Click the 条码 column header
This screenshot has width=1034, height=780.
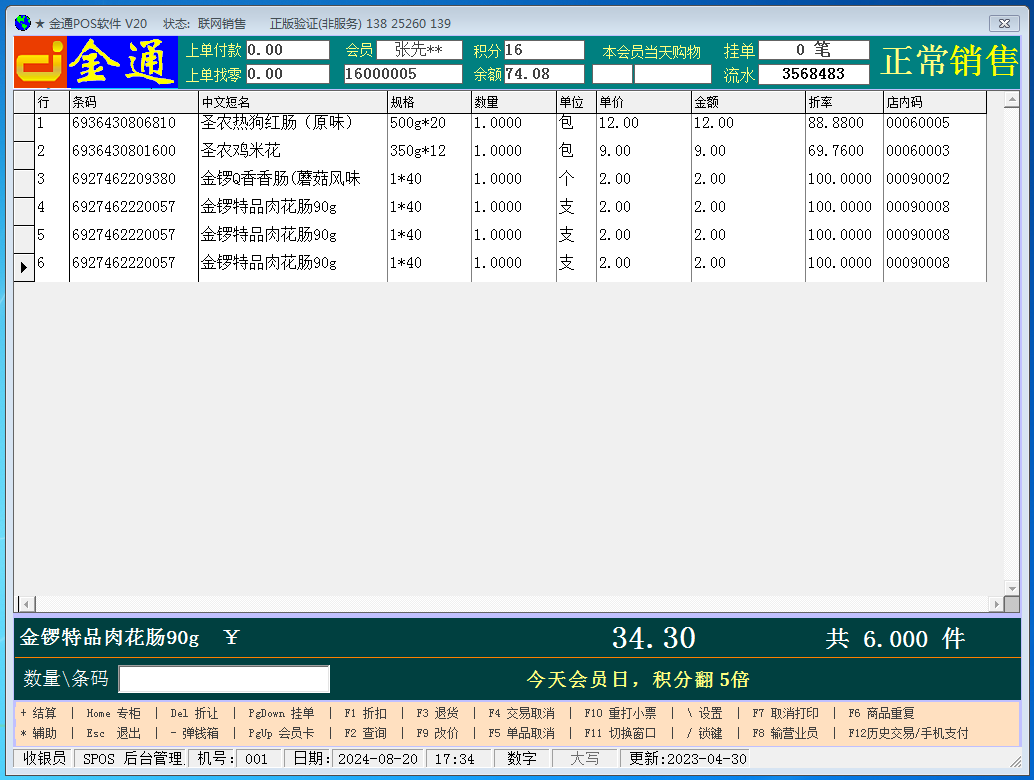click(x=134, y=102)
